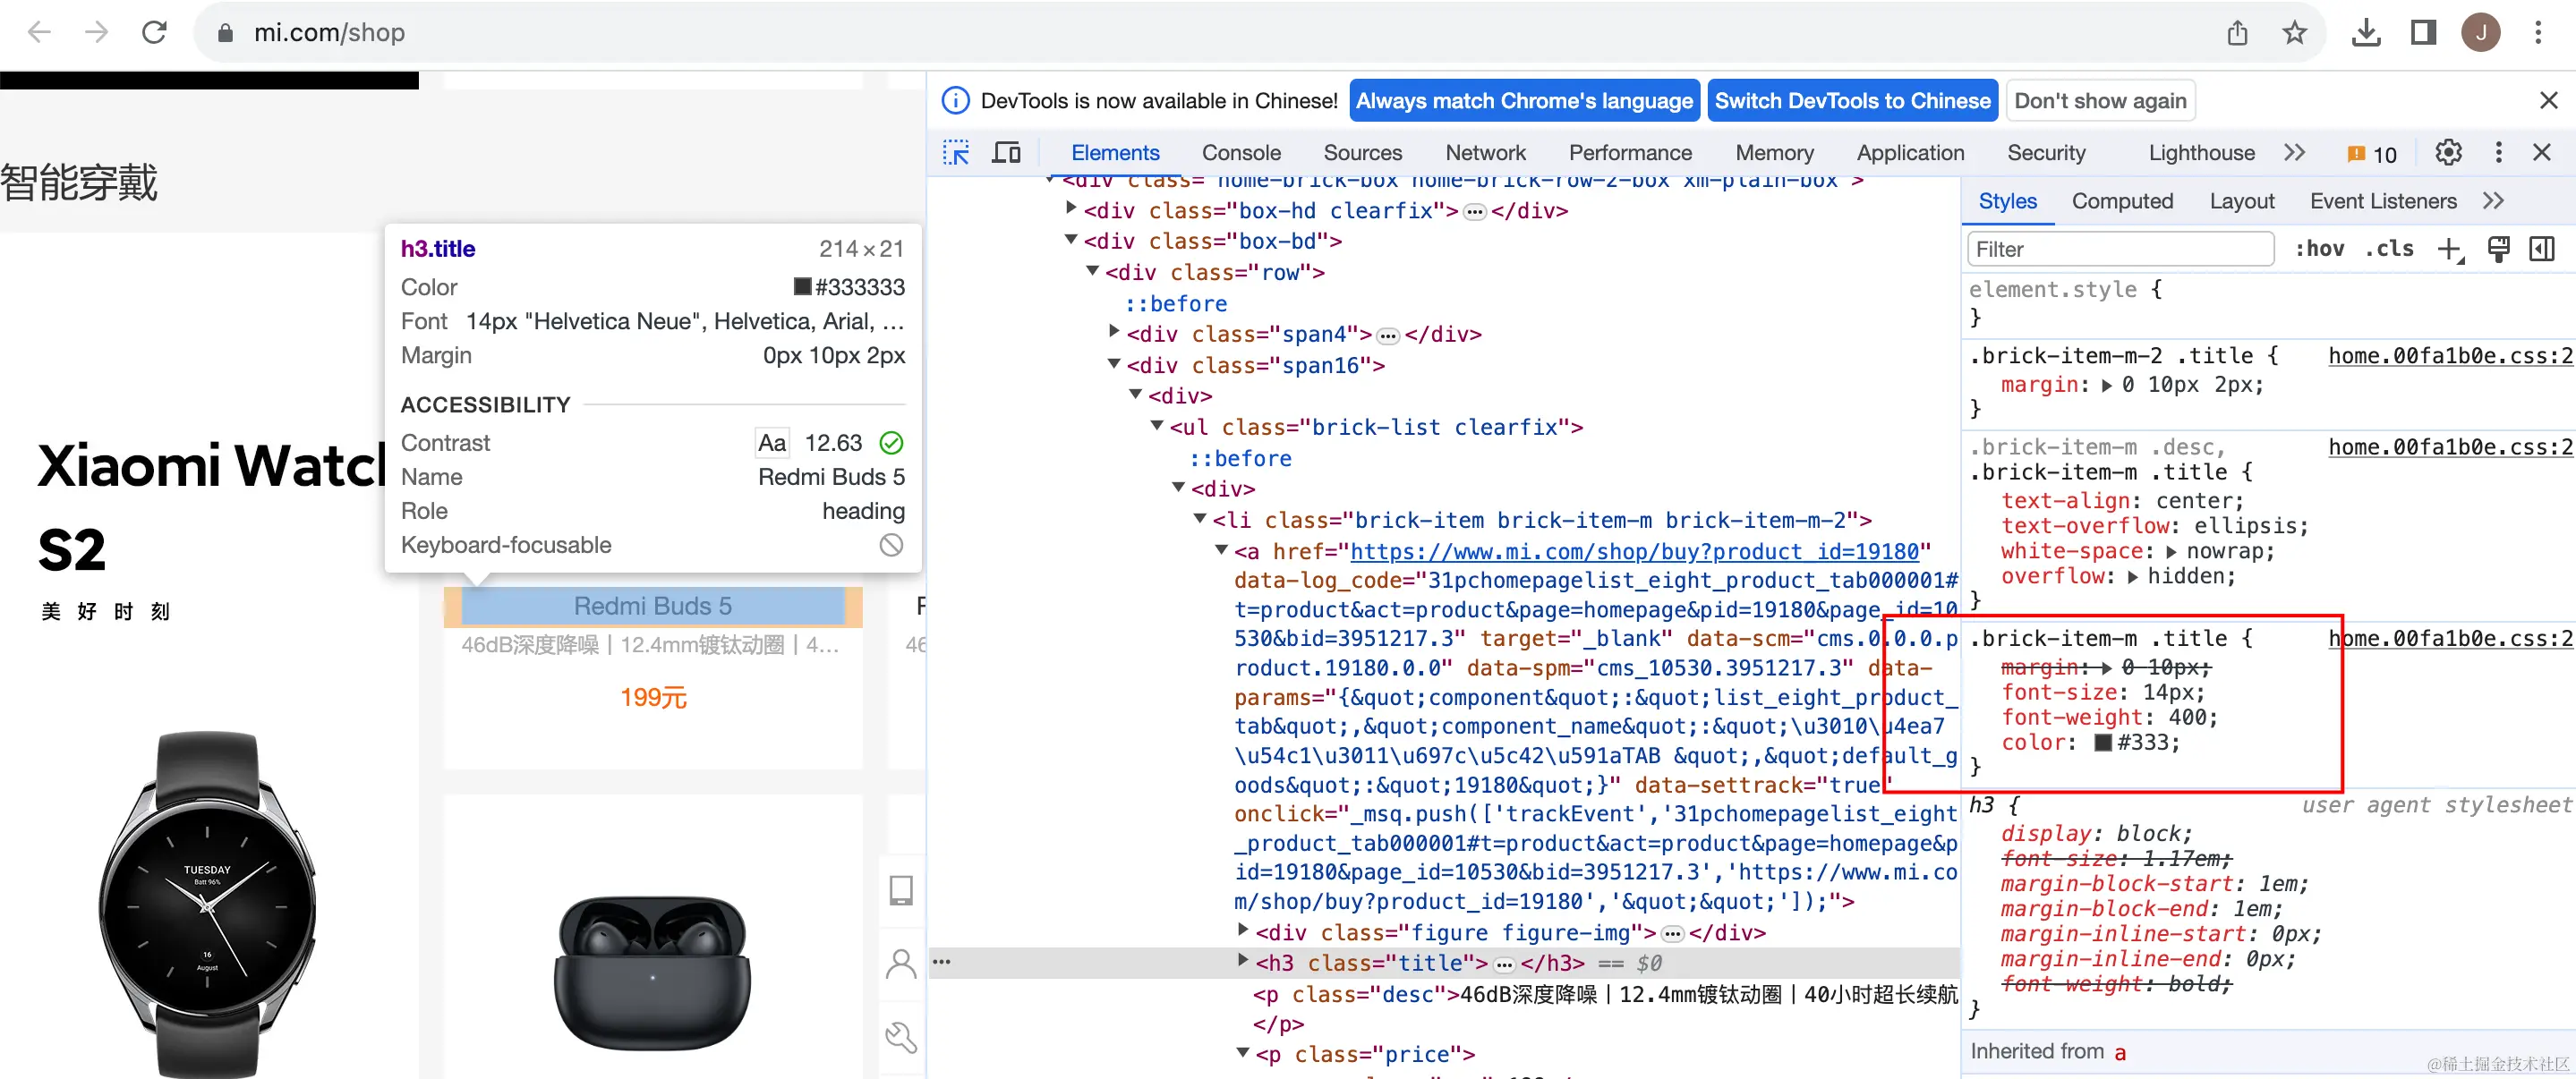This screenshot has width=2576, height=1079.
Task: Collapse the p class price node
Action: pos(1243,1052)
